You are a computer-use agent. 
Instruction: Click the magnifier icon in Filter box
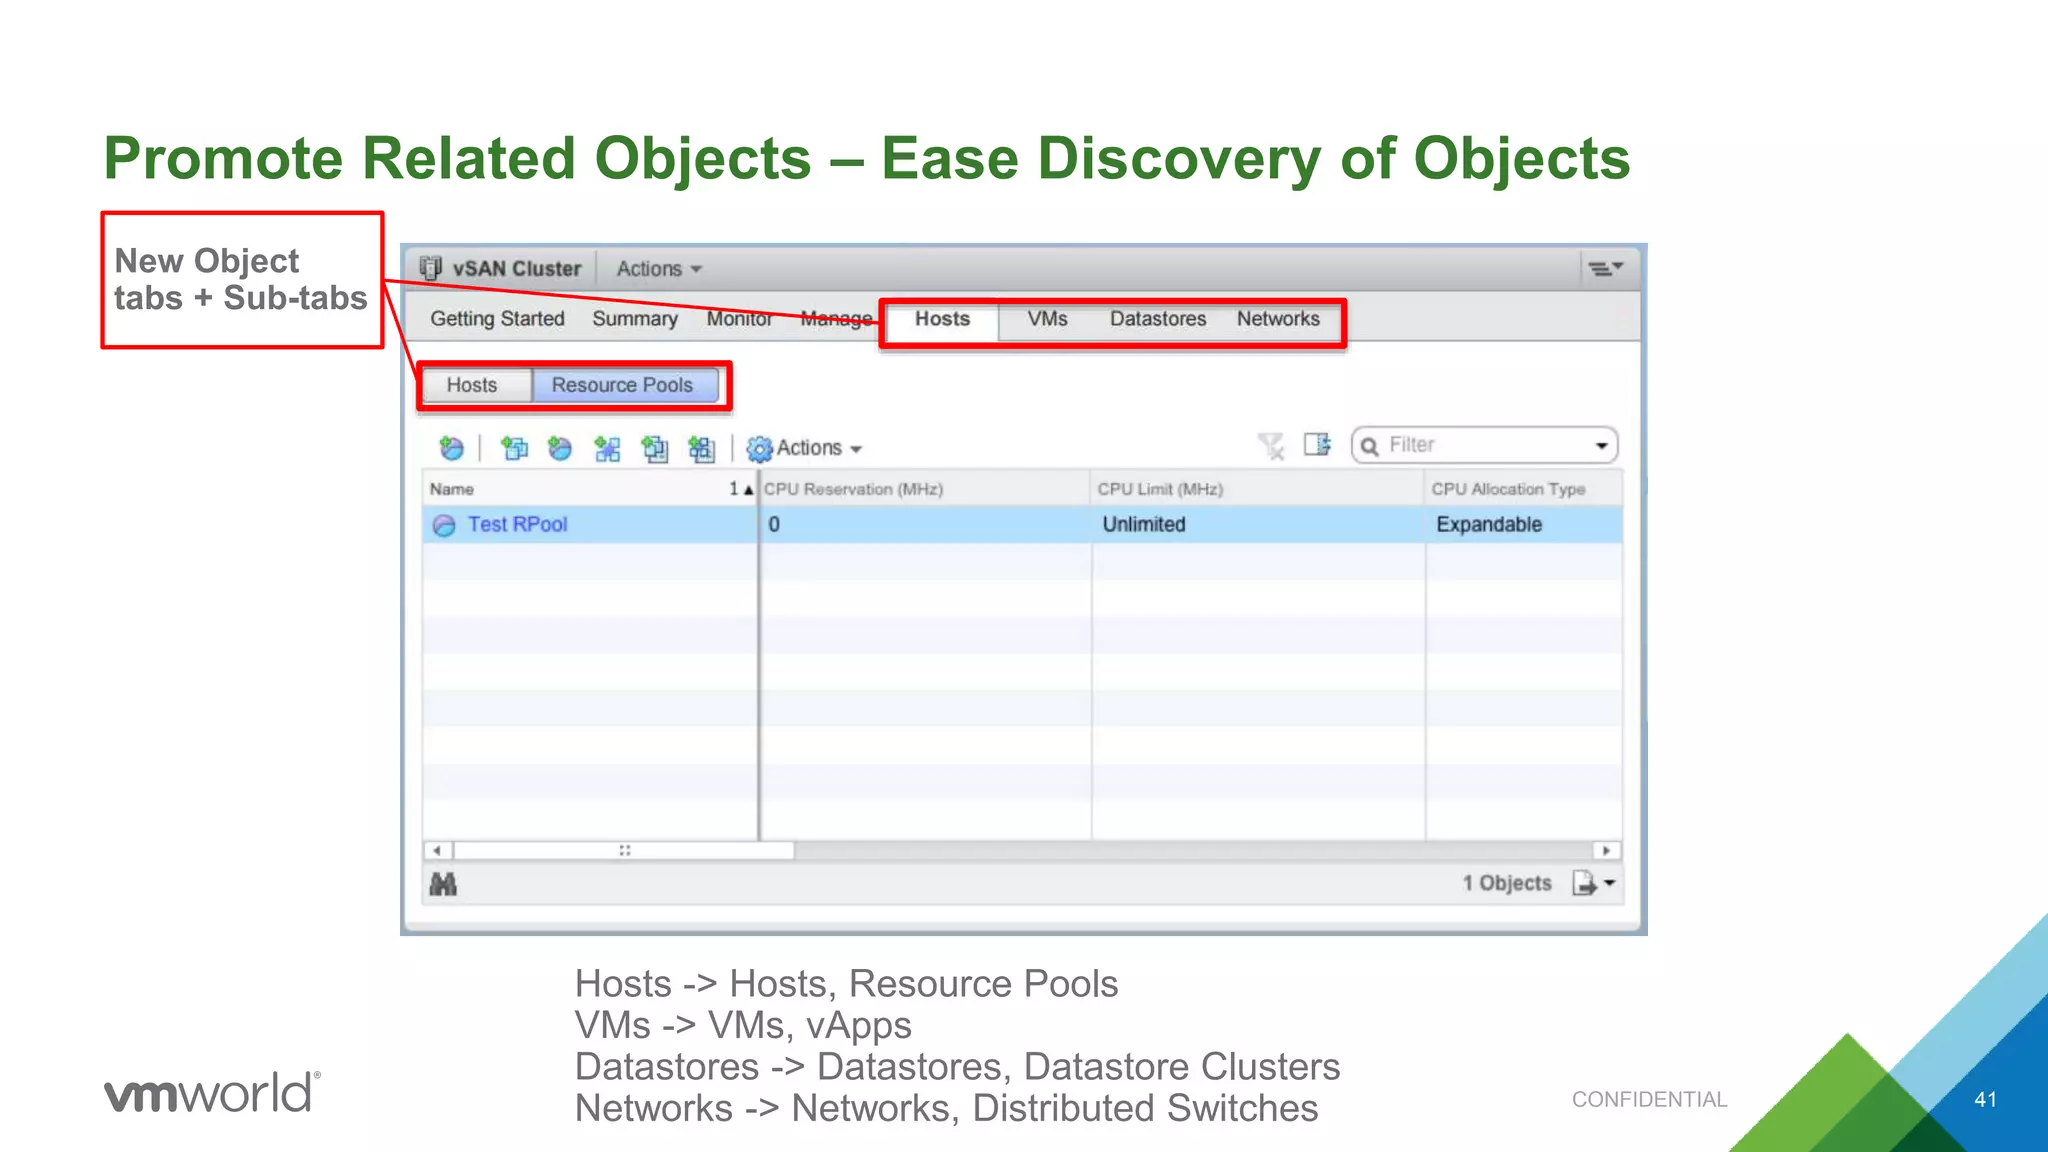(1370, 446)
